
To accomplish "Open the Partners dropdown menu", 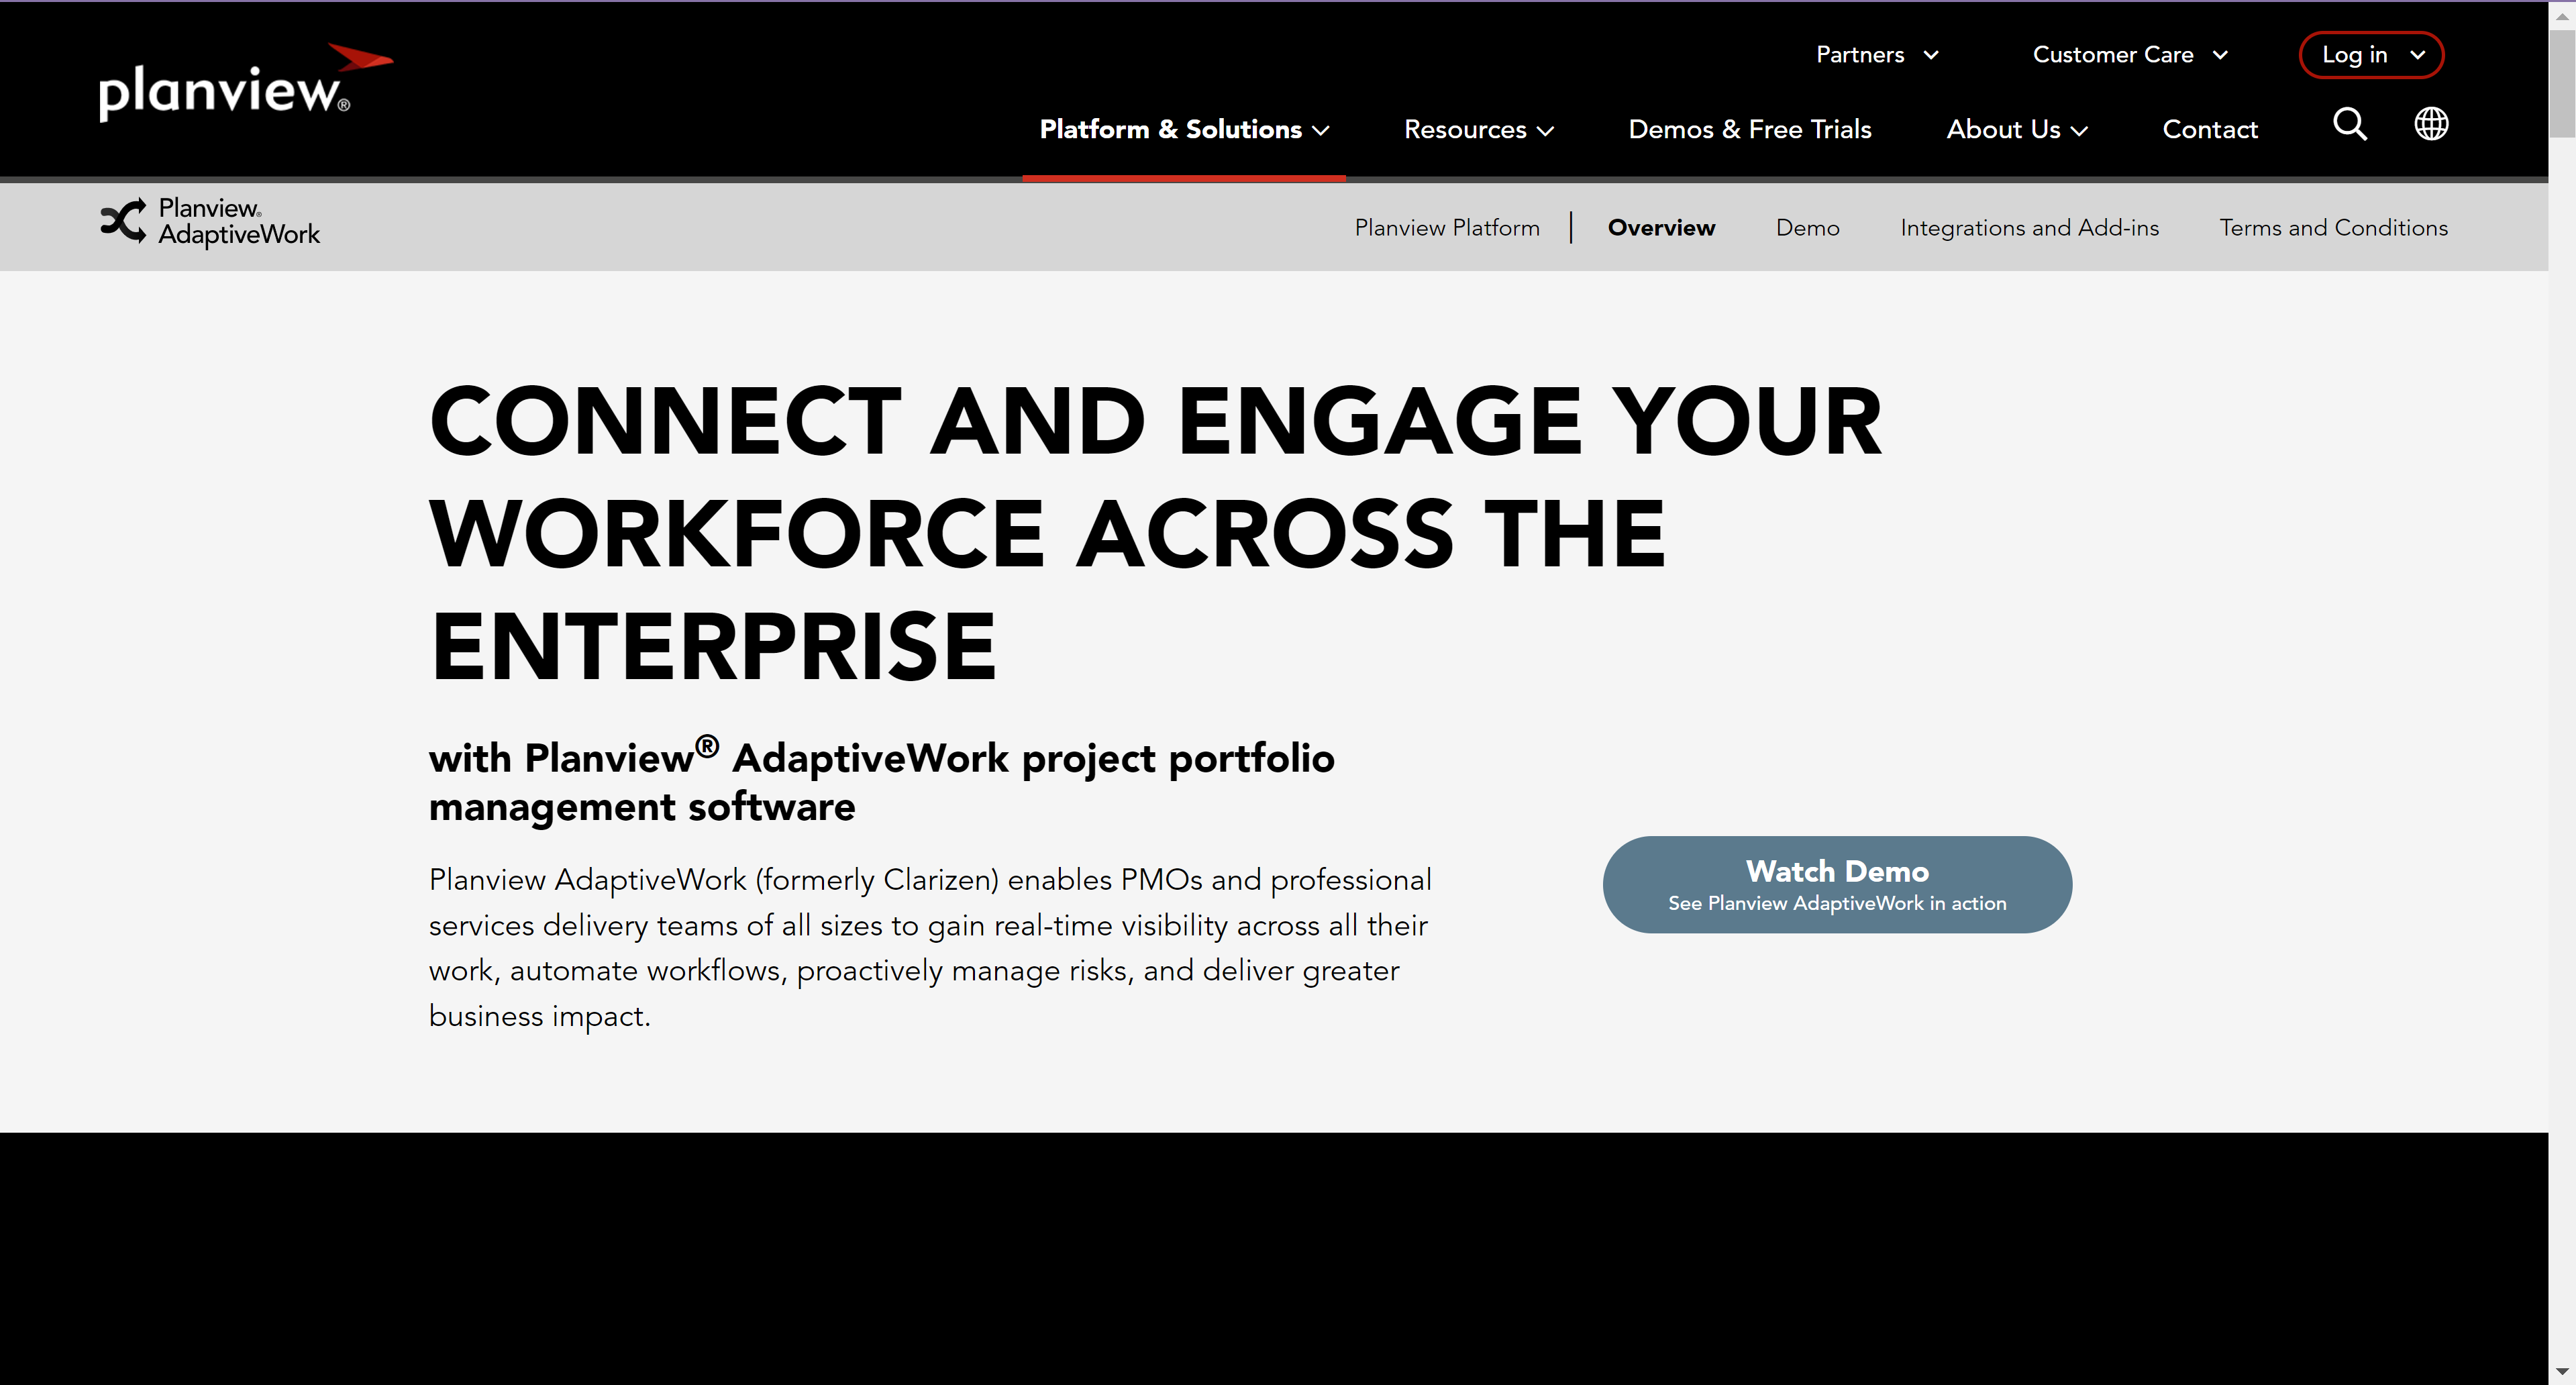I will 1876,55.
